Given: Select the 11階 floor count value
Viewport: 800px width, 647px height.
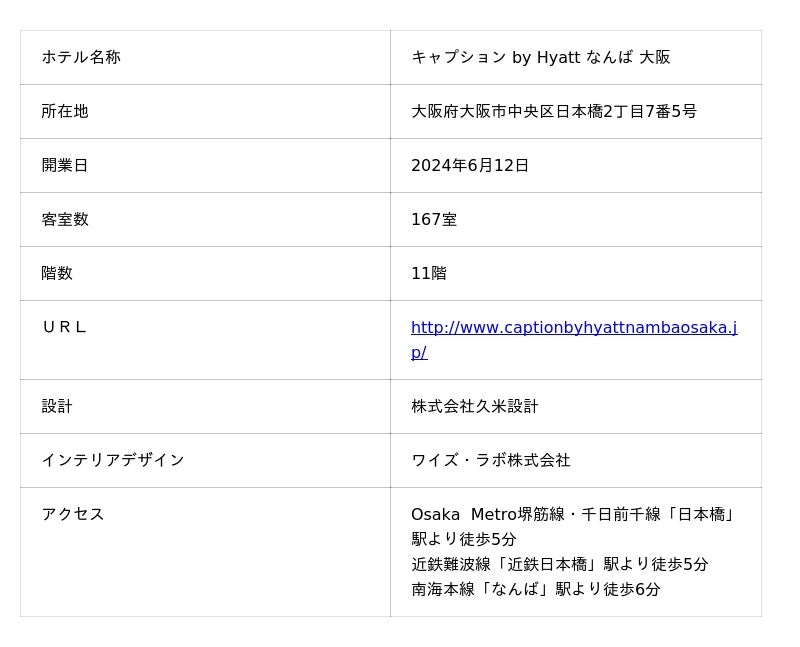Looking at the screenshot, I should click(x=429, y=273).
